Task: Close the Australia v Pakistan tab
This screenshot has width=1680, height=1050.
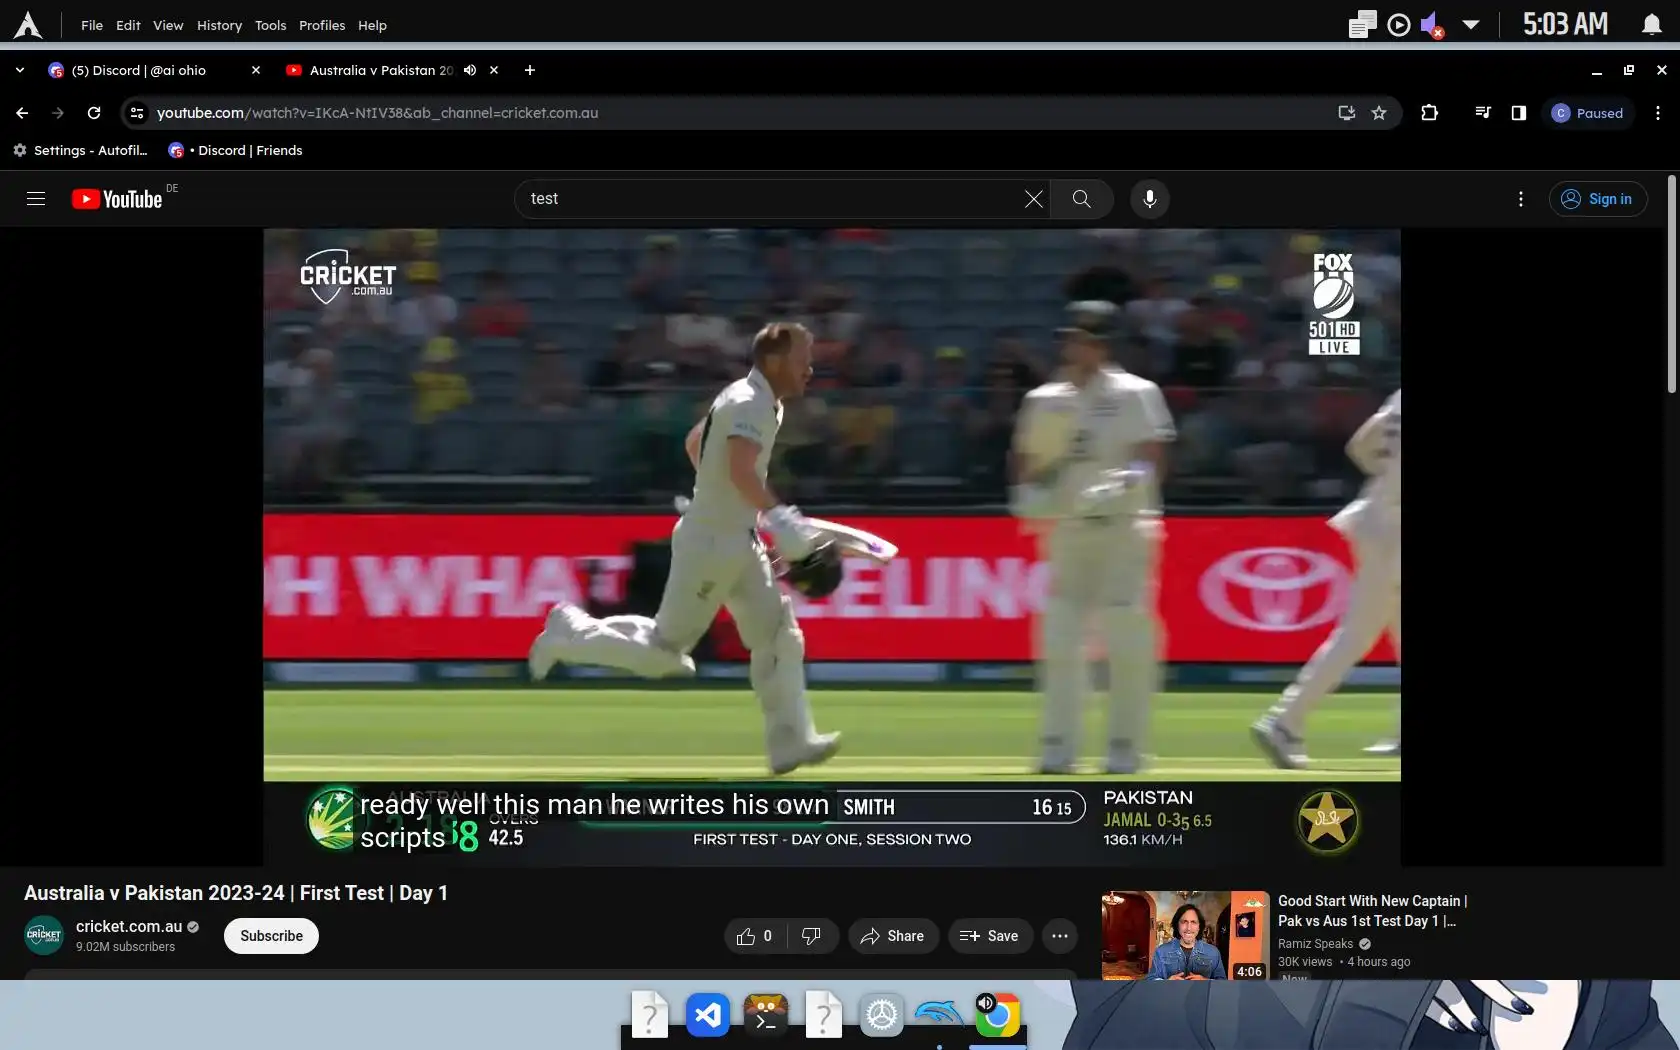Action: [494, 70]
